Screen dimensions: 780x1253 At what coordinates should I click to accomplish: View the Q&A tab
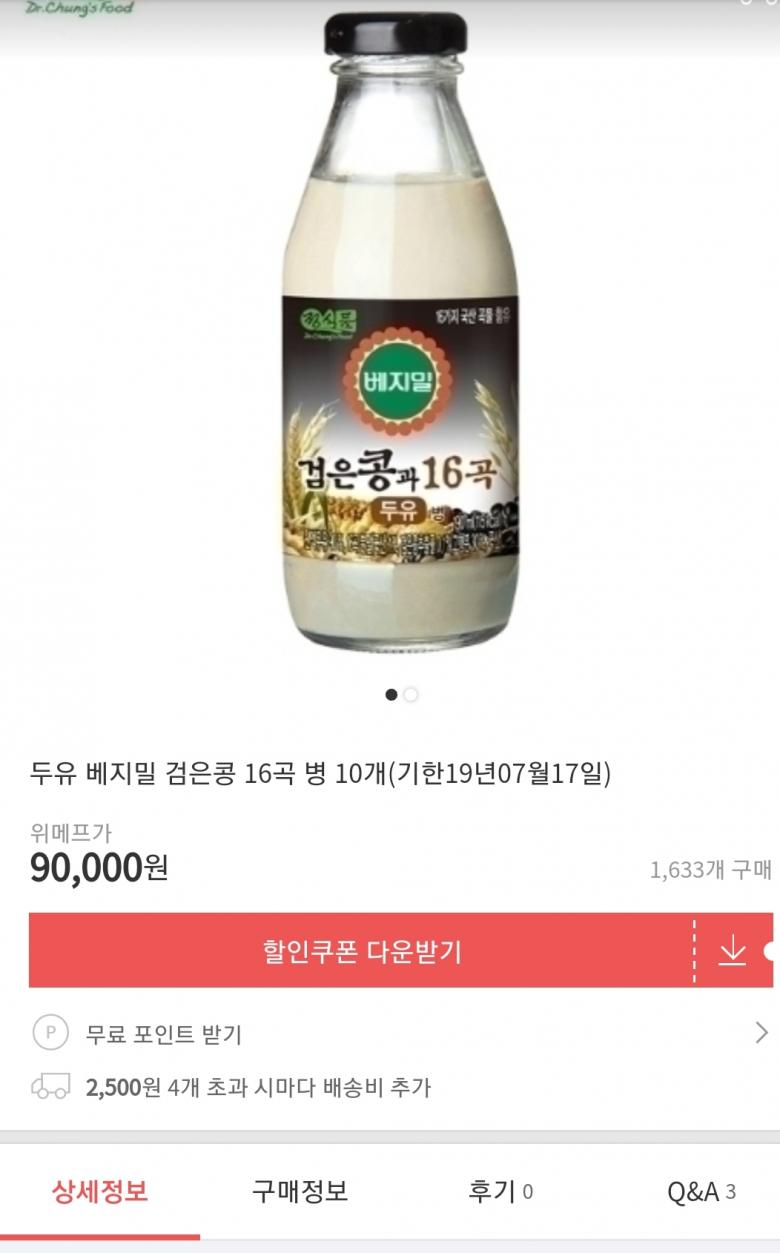click(701, 1192)
